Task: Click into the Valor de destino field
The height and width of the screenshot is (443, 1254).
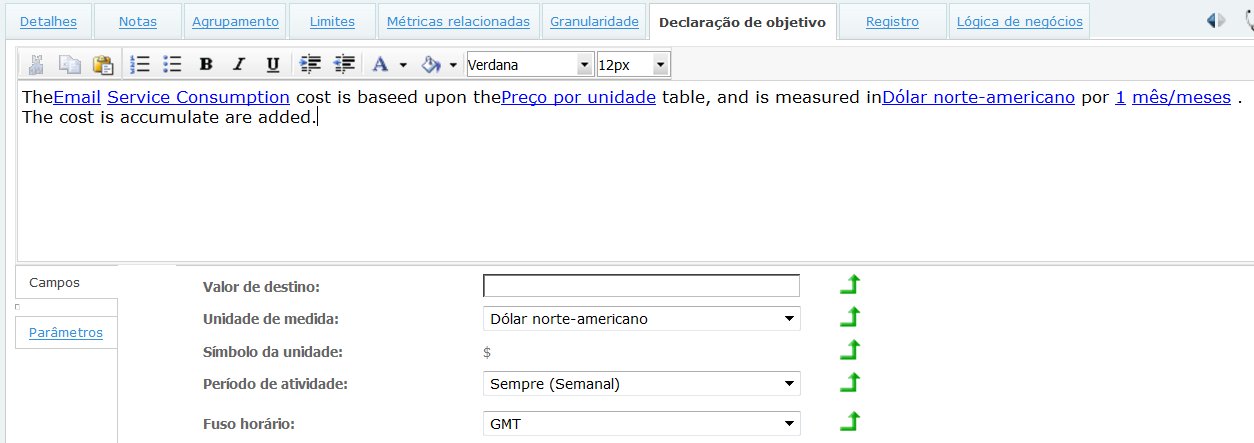Action: click(641, 286)
